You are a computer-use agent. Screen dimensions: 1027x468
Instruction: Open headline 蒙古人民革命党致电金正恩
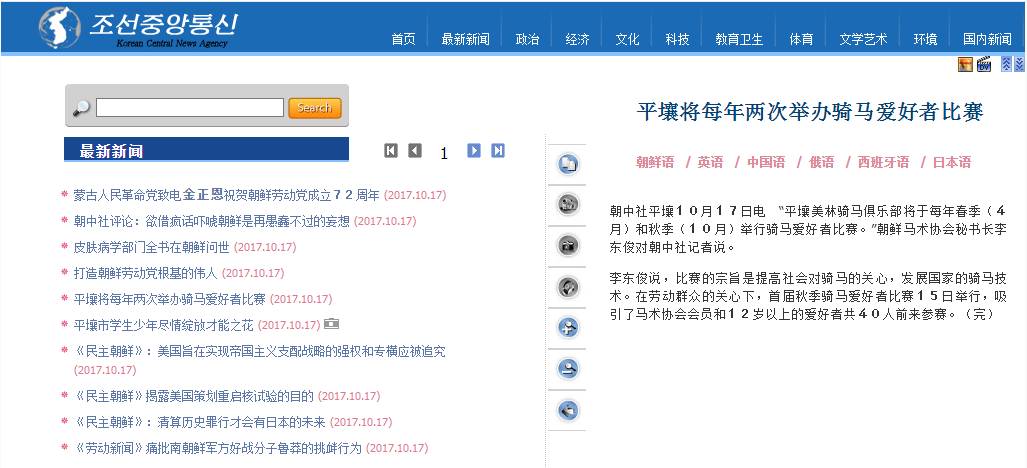pos(227,195)
